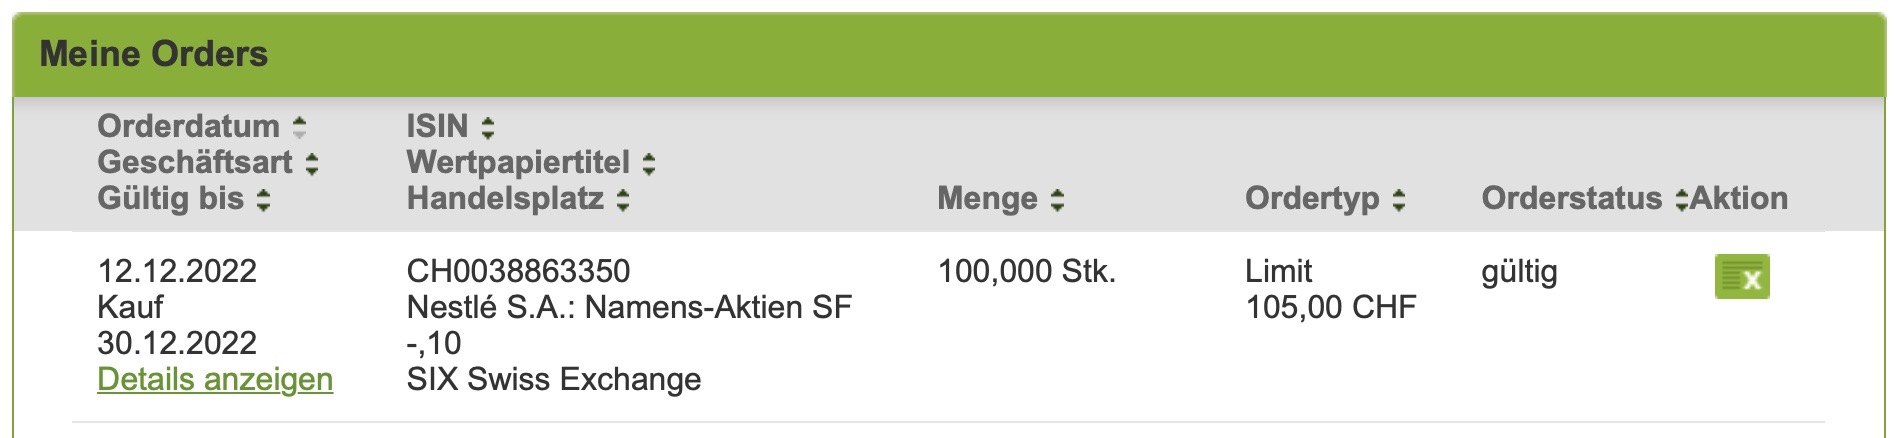Viewport: 1900px width, 438px height.
Task: Click the sort arrows next to Wertpapiertitel
Action: point(649,163)
